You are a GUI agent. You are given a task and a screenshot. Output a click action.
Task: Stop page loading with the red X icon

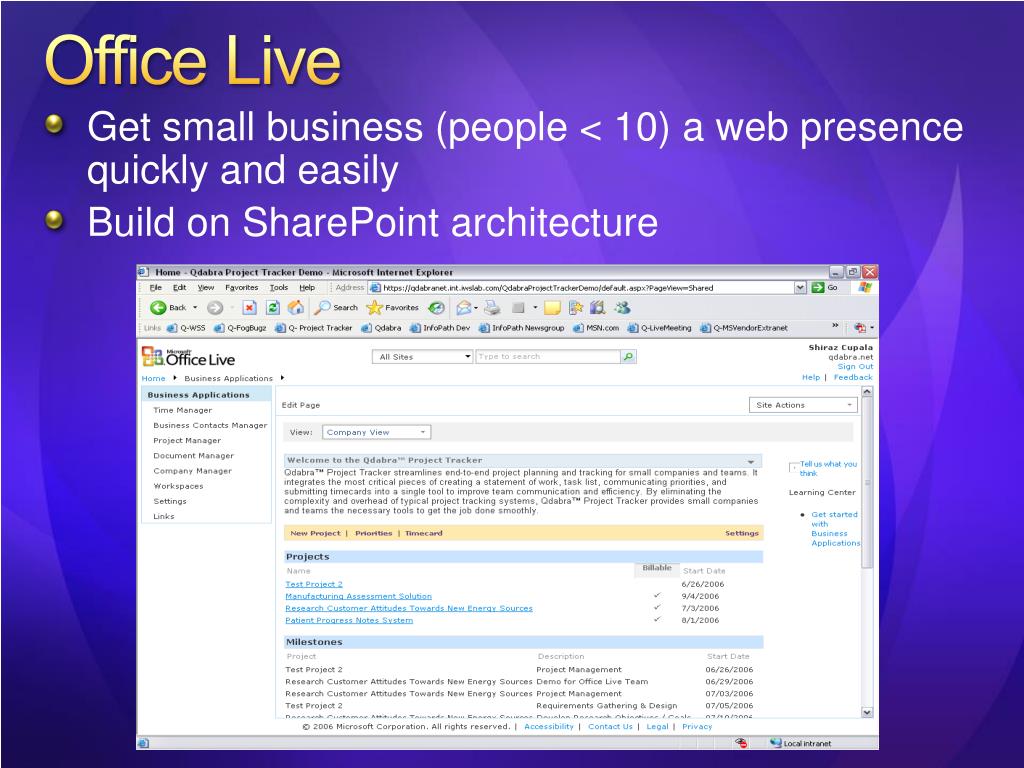249,308
